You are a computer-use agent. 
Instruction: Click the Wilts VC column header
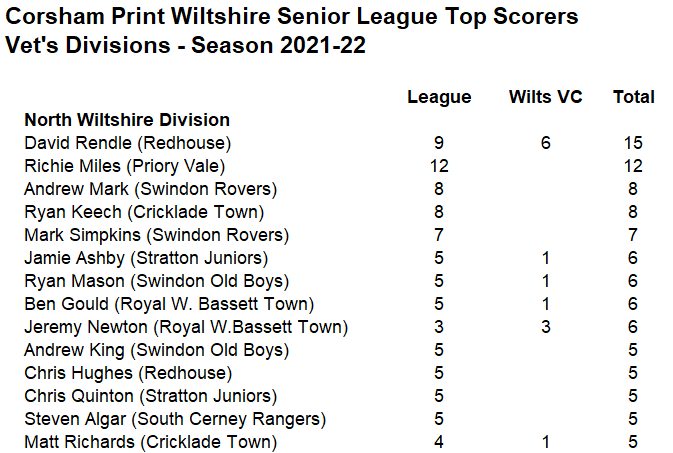pyautogui.click(x=546, y=97)
